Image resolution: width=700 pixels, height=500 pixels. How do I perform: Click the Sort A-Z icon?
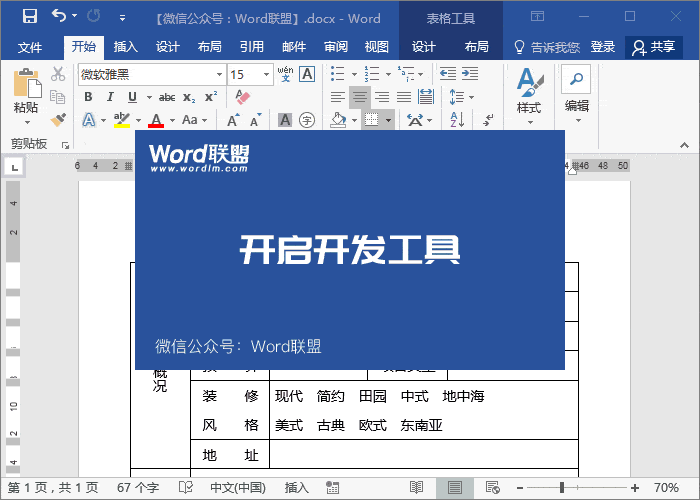click(x=457, y=120)
